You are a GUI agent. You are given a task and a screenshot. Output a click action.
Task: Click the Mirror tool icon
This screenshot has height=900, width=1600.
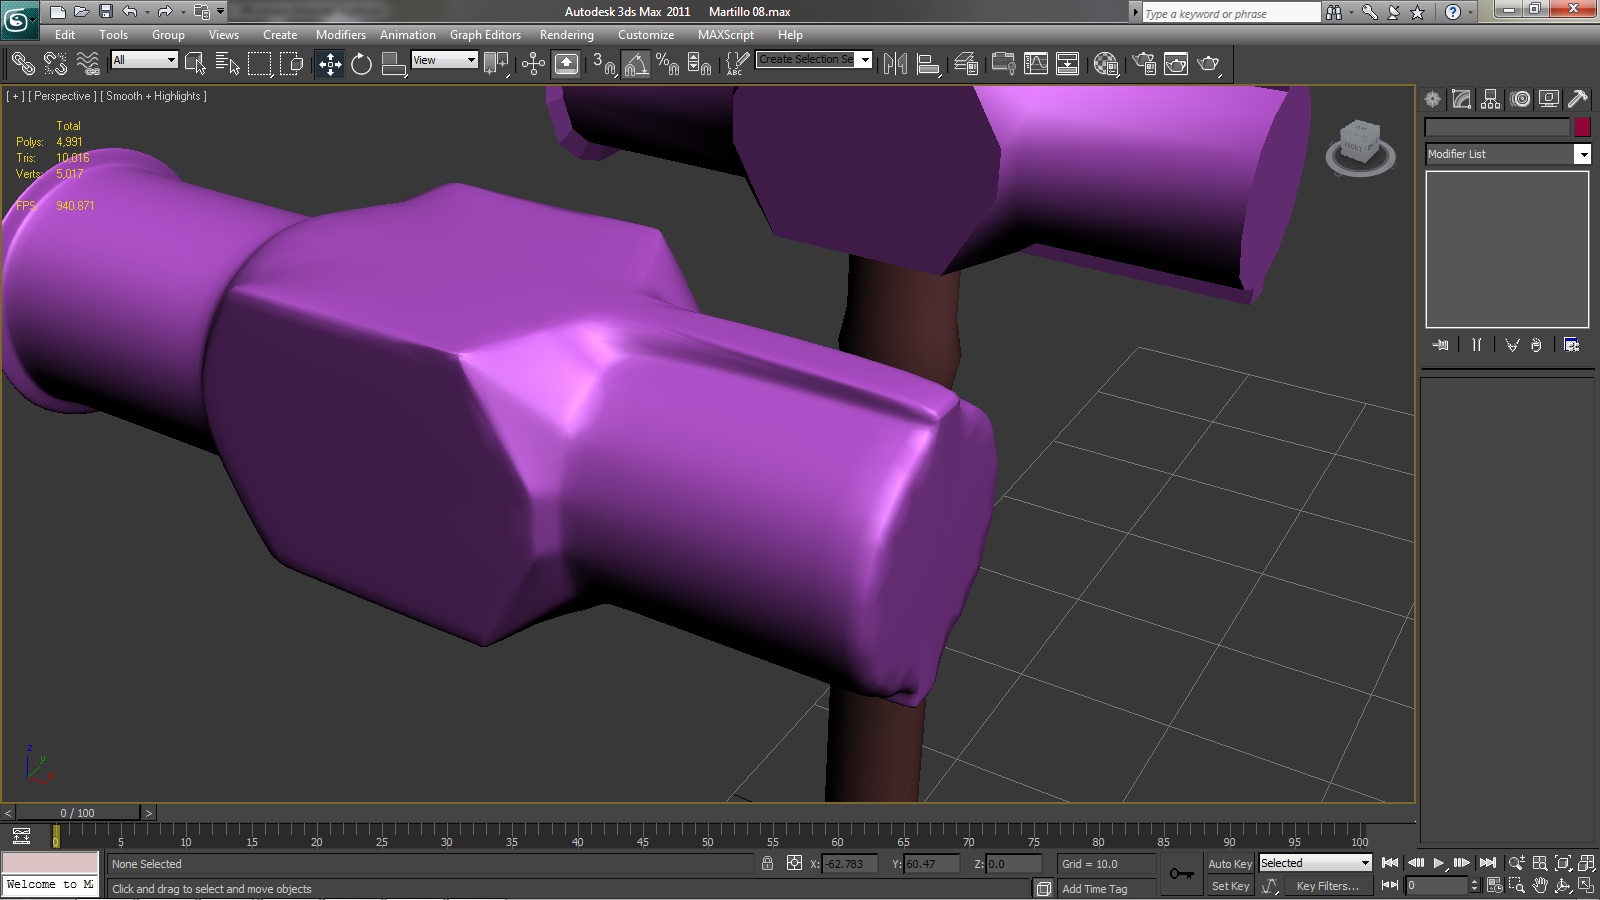[x=896, y=64]
